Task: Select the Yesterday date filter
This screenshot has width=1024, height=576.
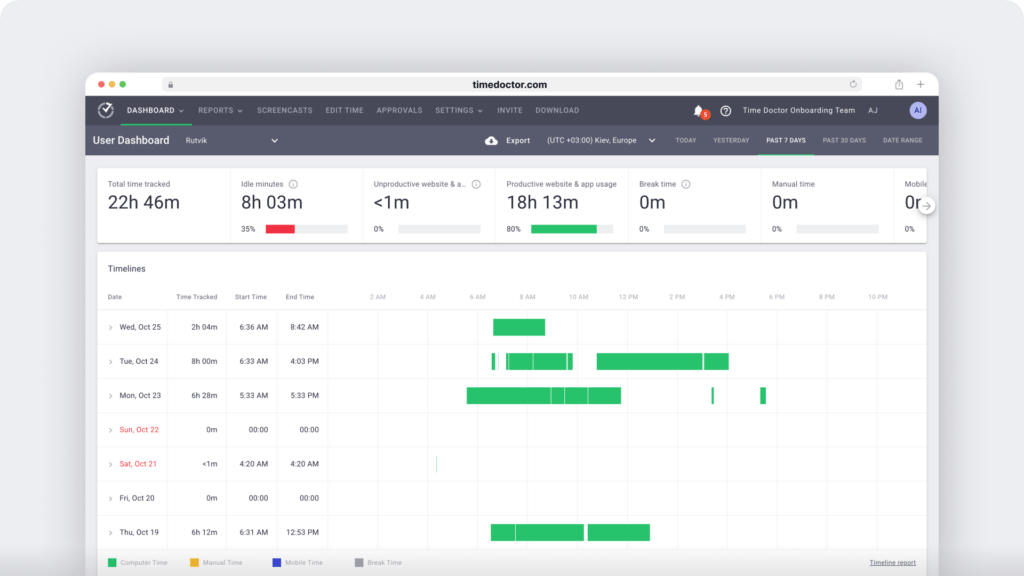Action: (x=731, y=141)
